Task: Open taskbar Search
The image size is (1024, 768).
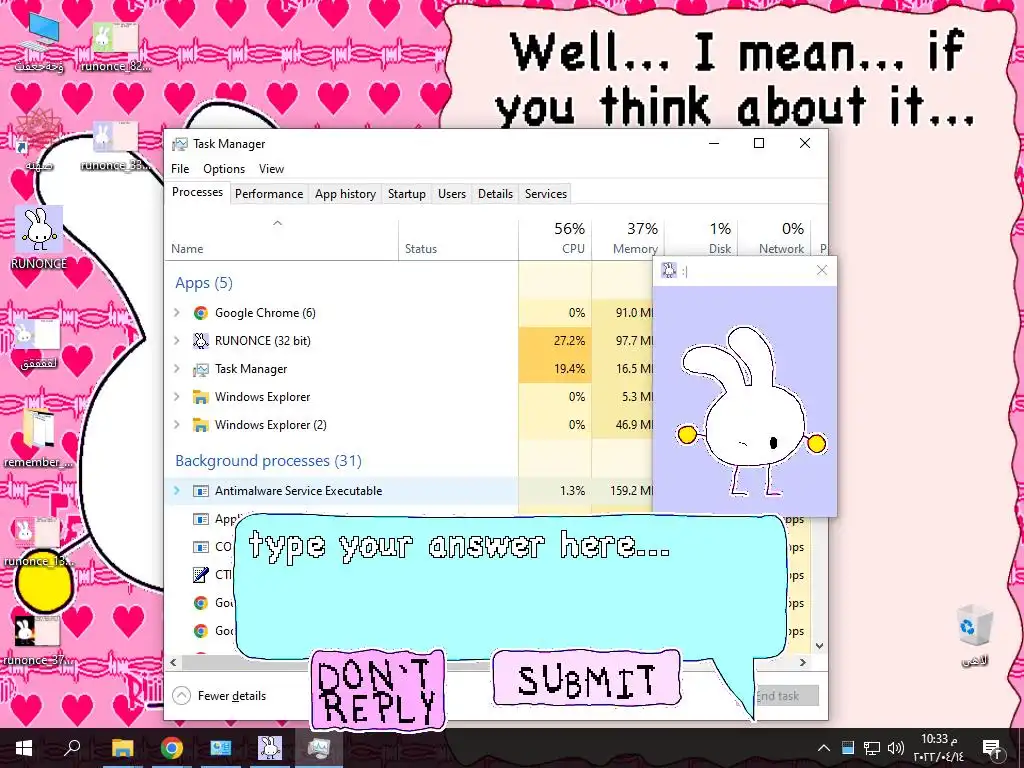Action: (72, 748)
